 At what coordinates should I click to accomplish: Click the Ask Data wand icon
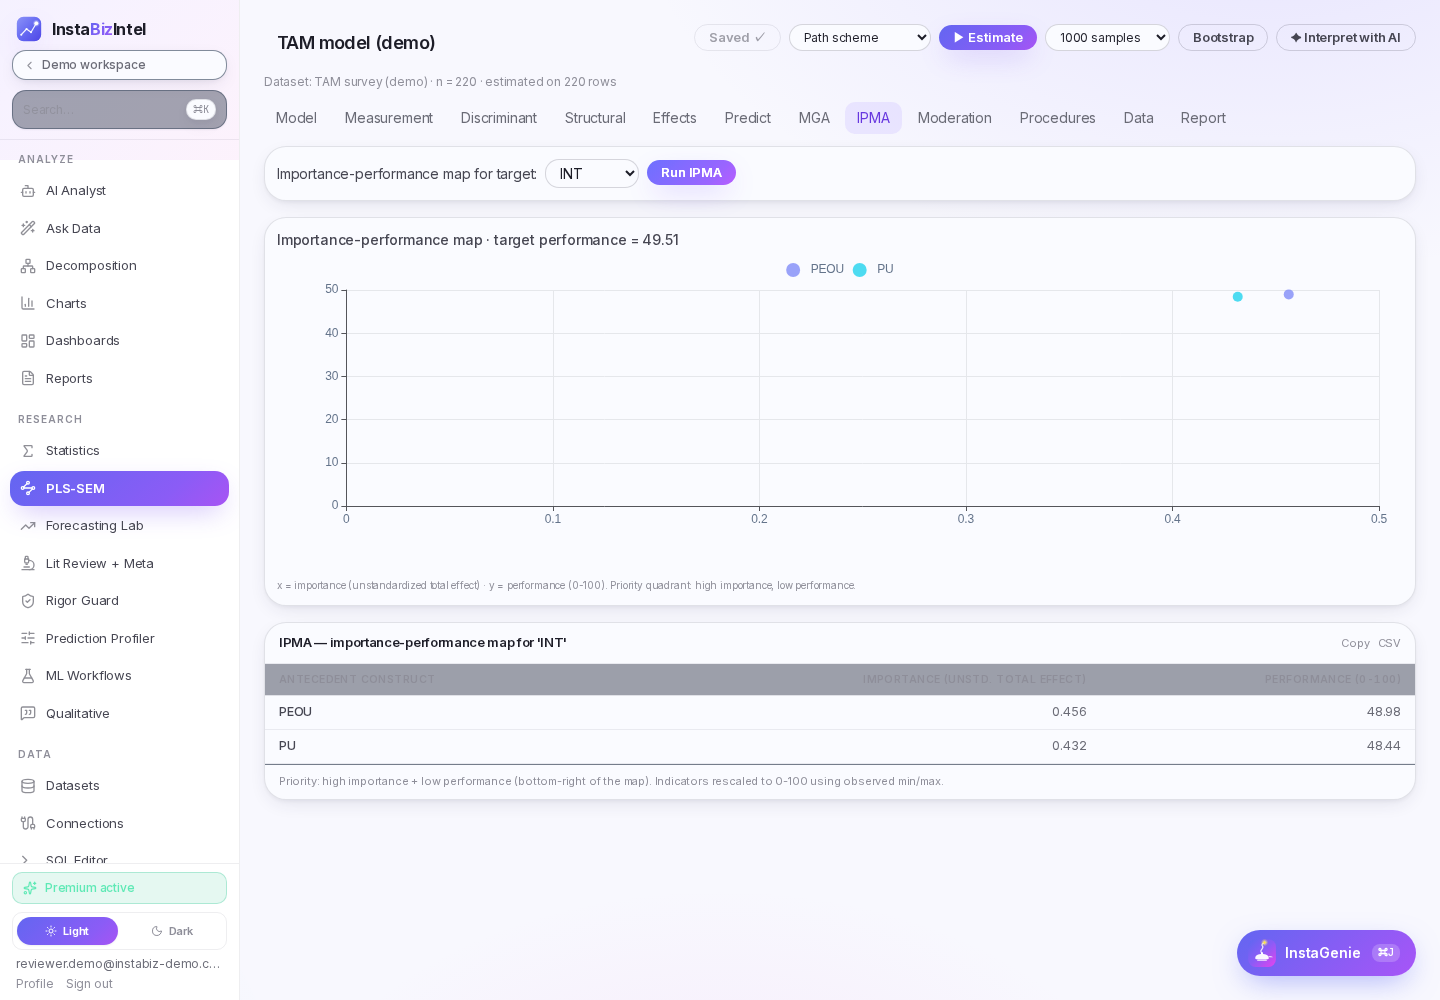tap(28, 228)
